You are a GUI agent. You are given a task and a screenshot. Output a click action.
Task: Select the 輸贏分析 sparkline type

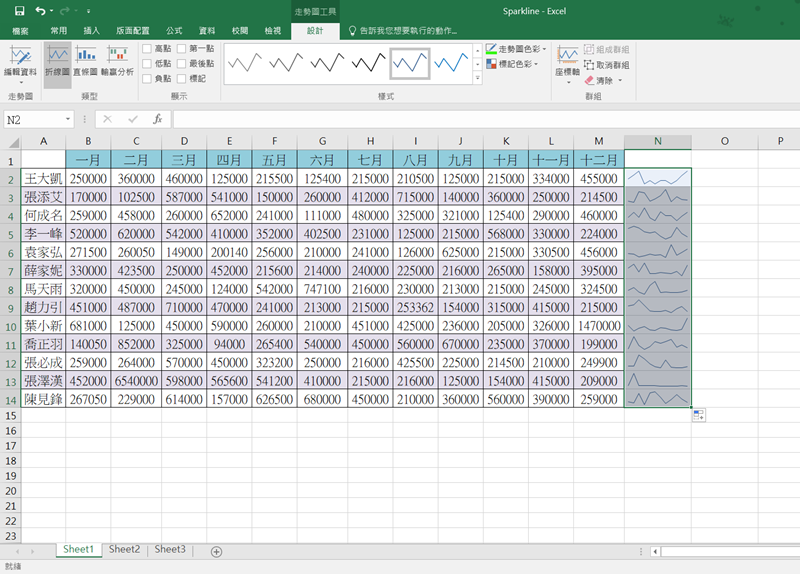(115, 60)
